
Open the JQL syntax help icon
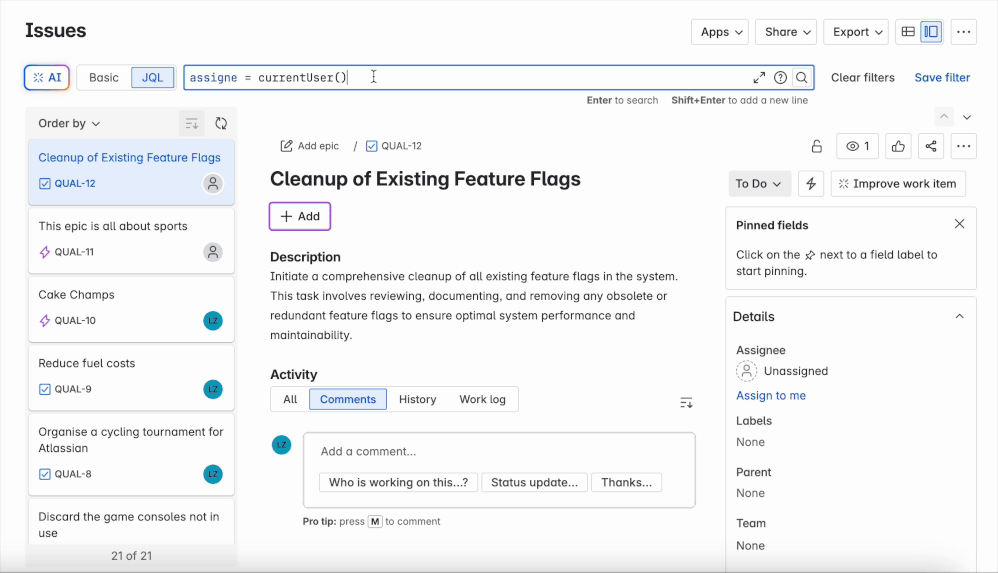tap(780, 77)
